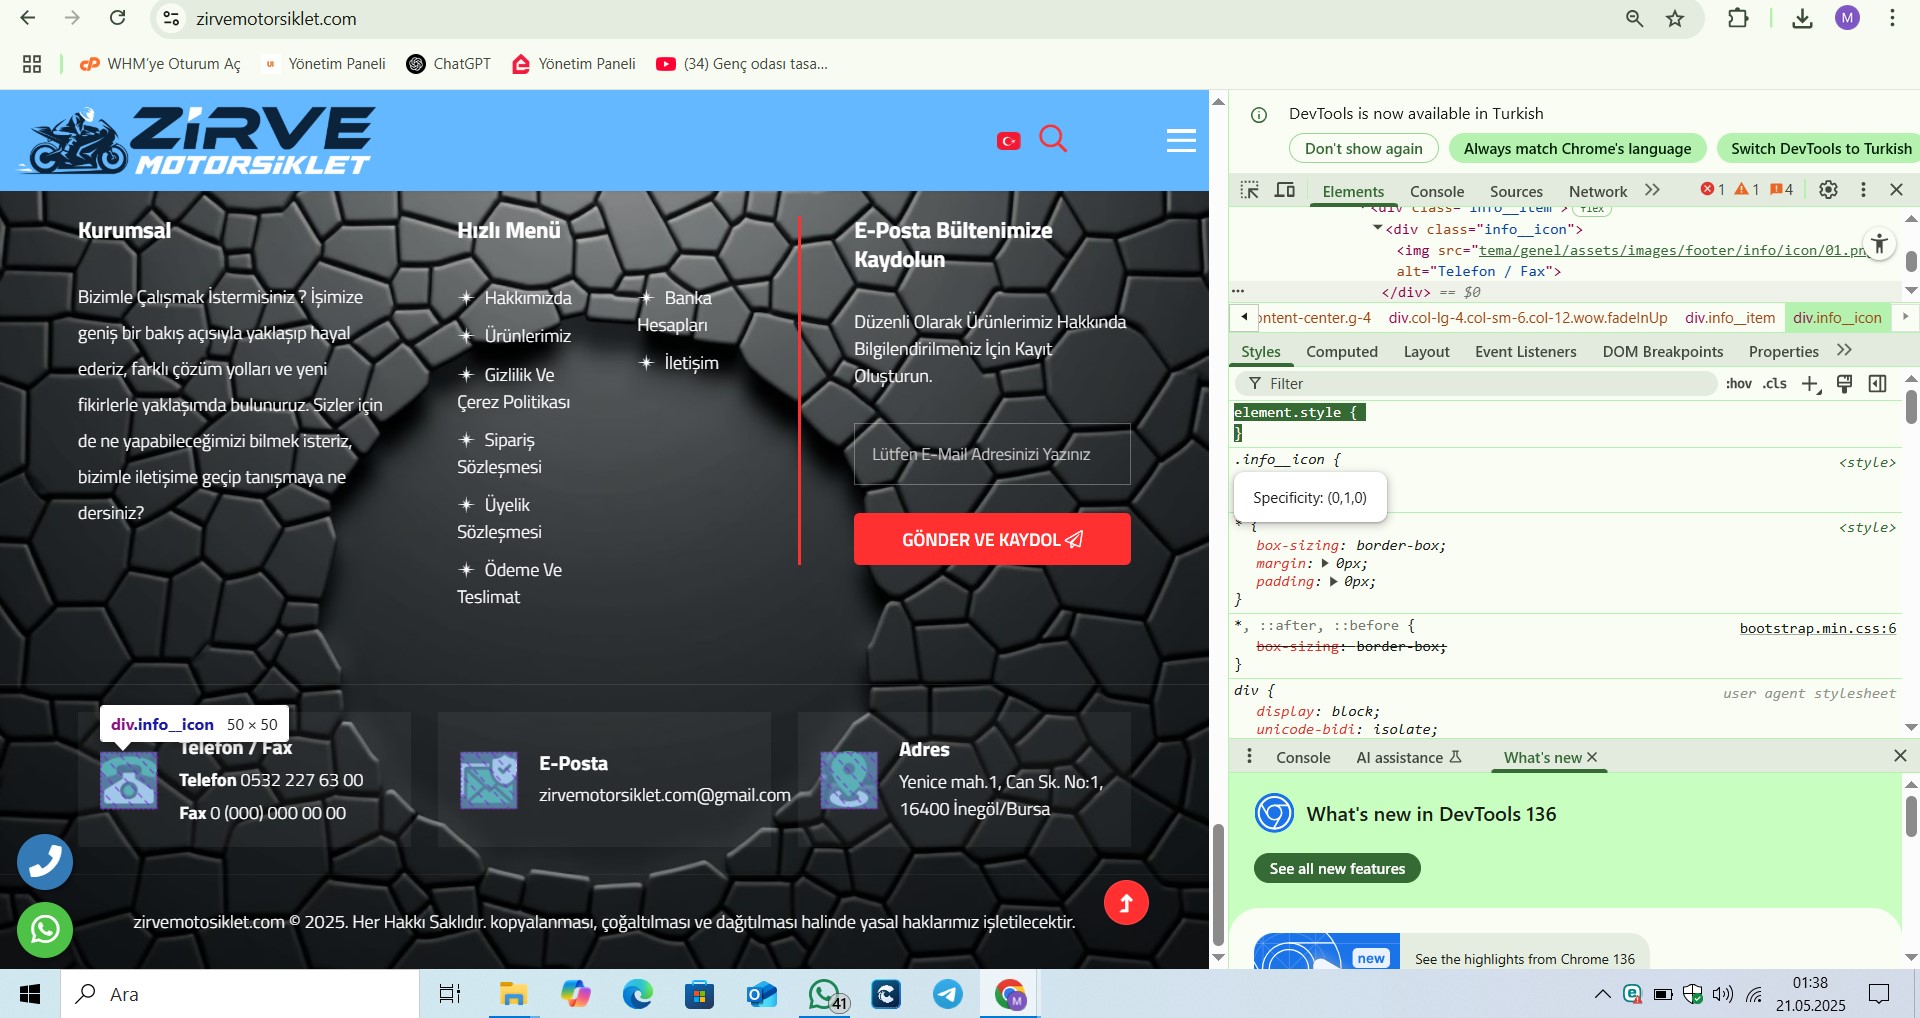Click Switch DevTools to Turkish button
The image size is (1920, 1018).
point(1820,149)
